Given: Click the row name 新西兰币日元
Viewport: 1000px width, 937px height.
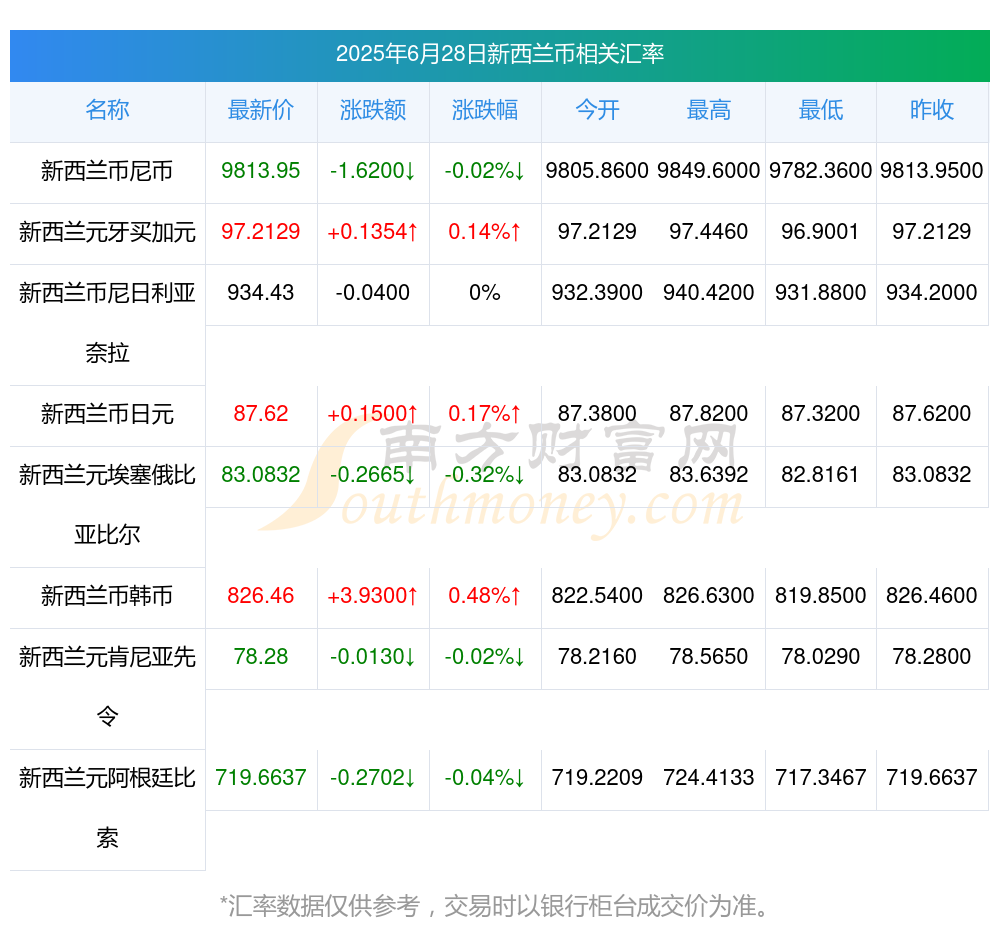Looking at the screenshot, I should [107, 414].
